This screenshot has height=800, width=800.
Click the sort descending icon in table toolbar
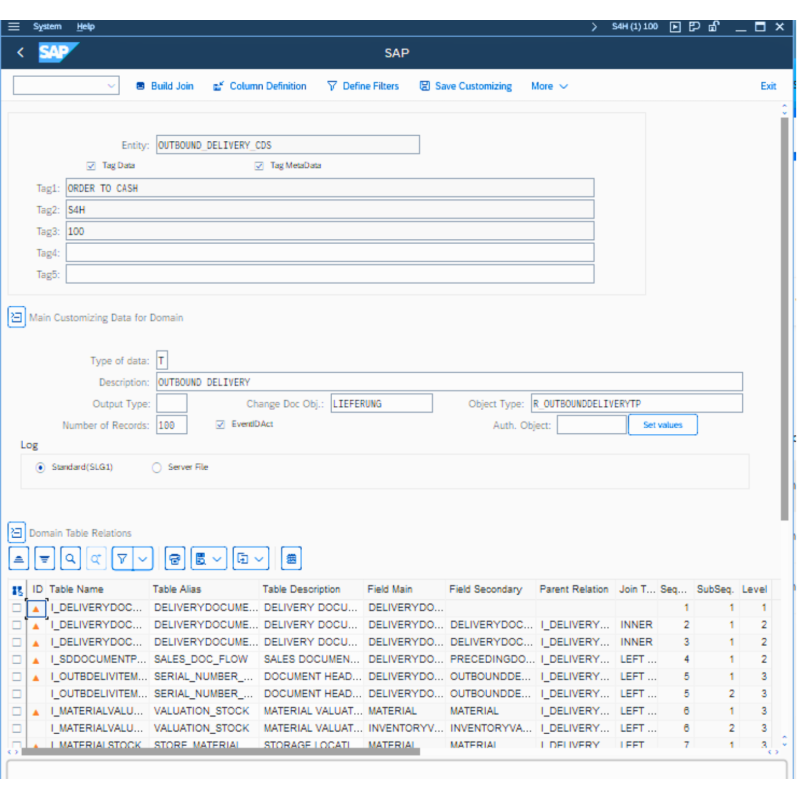click(x=46, y=558)
